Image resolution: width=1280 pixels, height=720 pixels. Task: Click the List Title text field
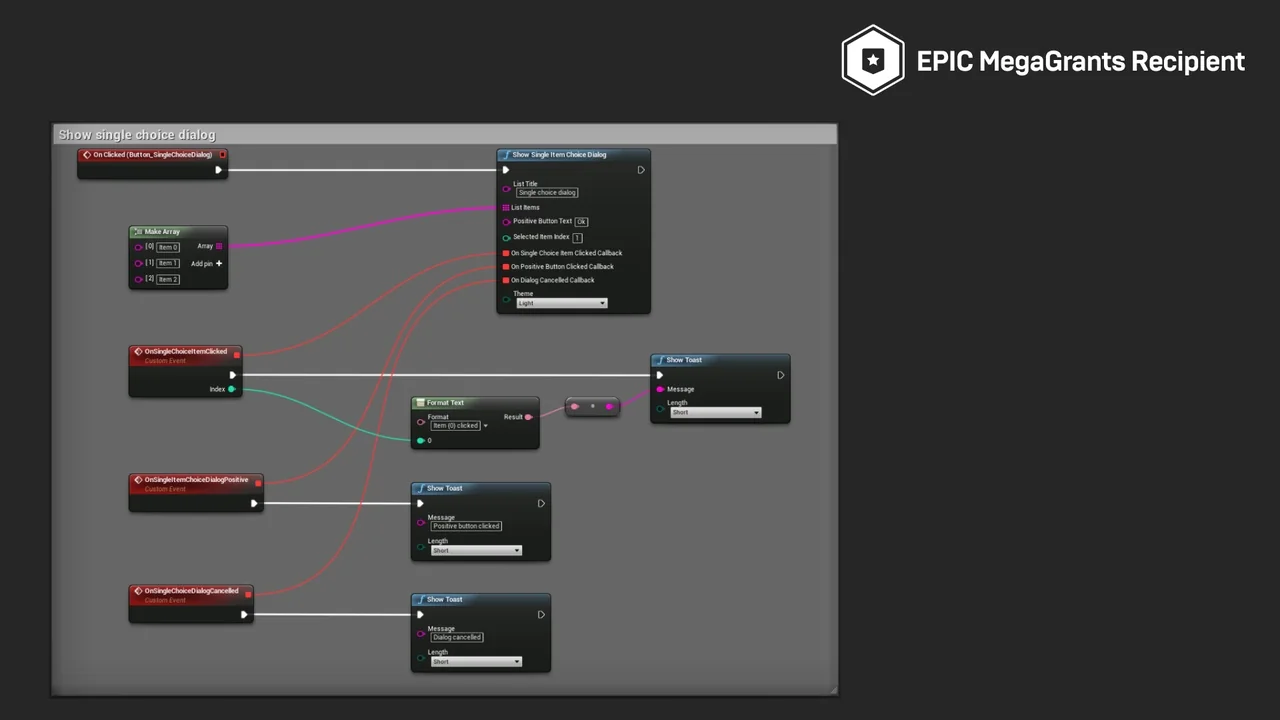tap(546, 193)
